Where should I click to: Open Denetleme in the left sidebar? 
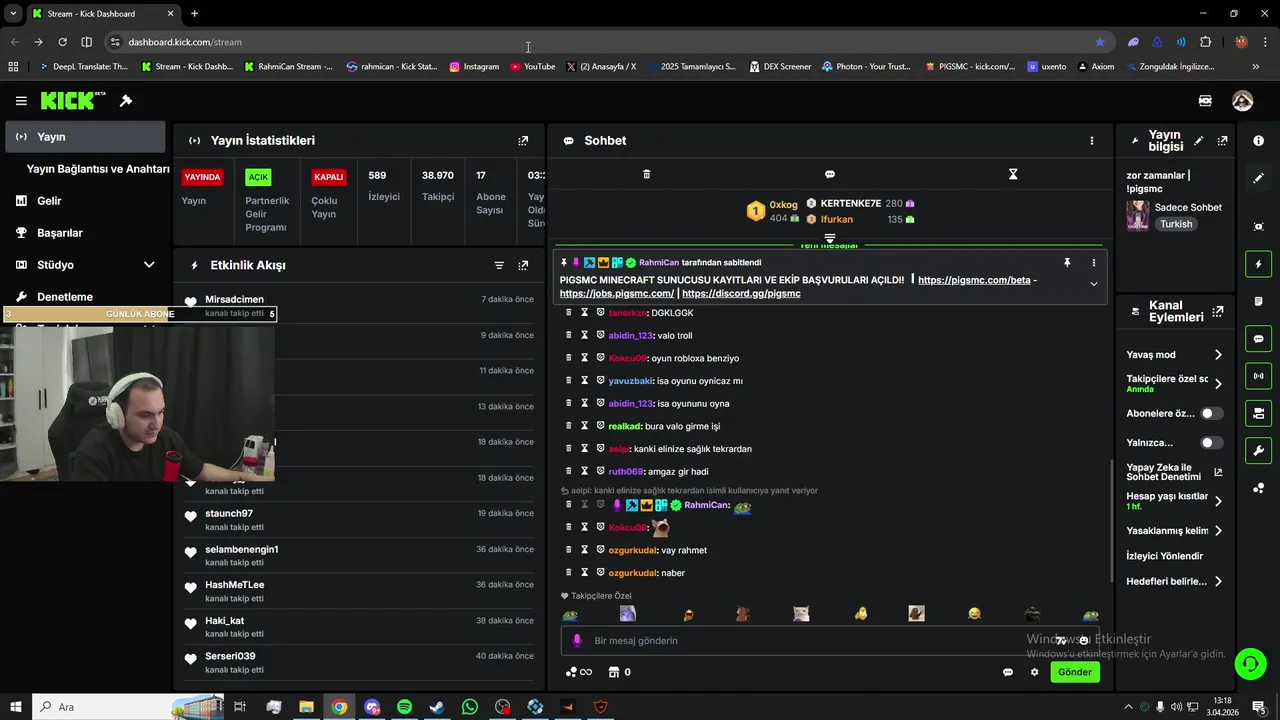65,297
